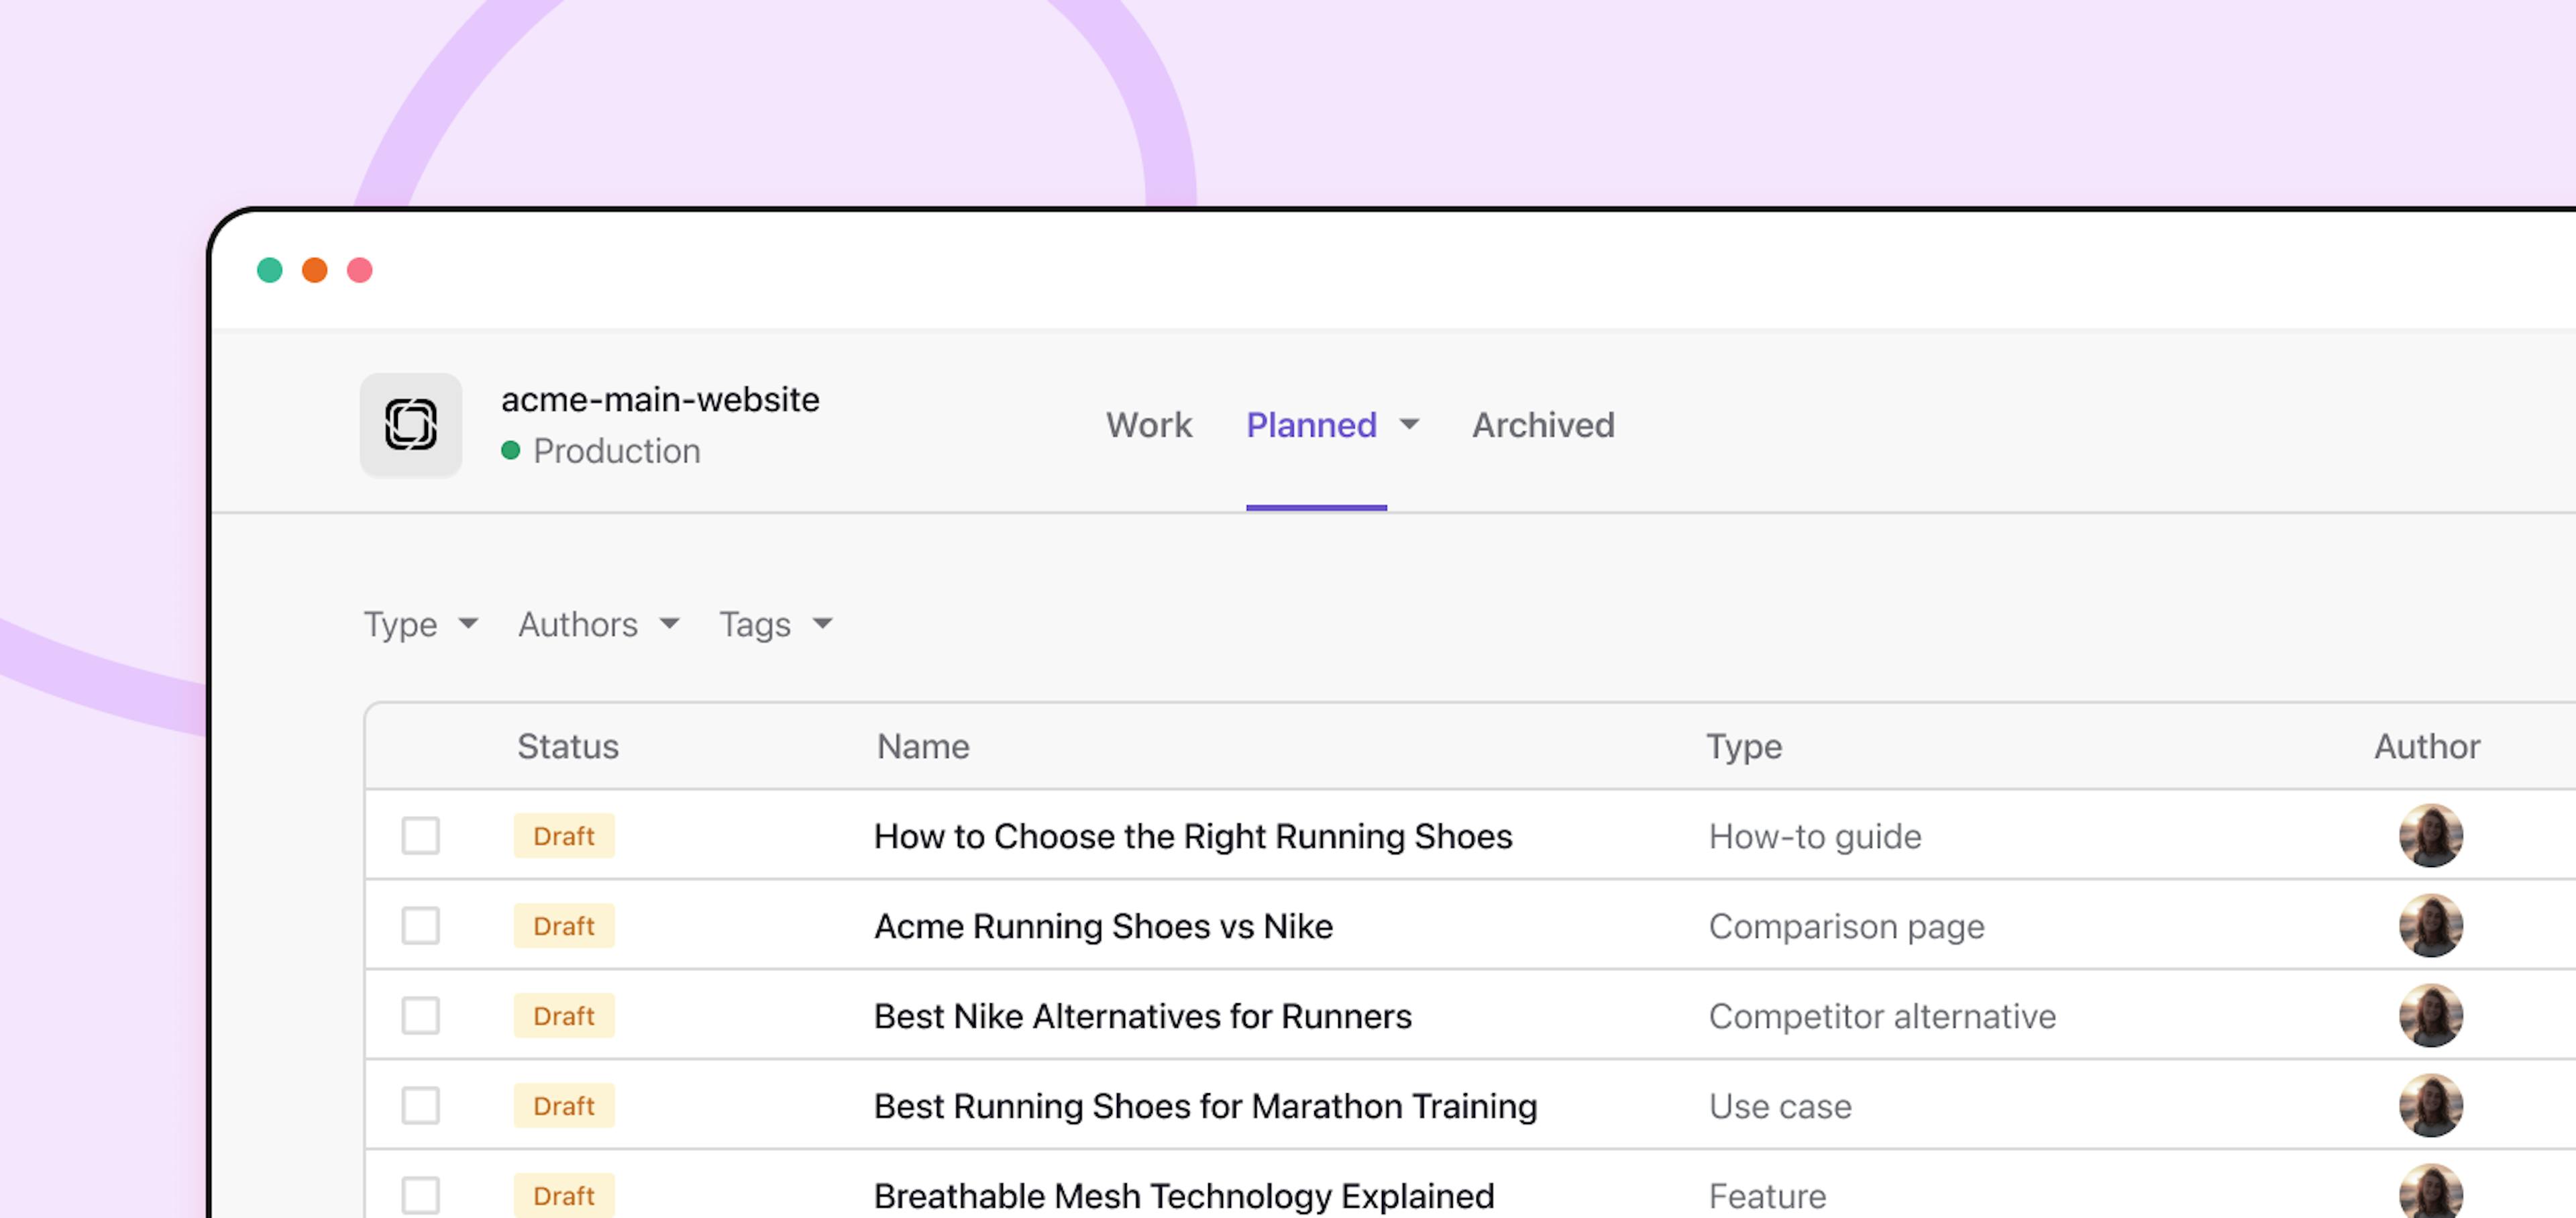
Task: Click the avatar for Best Nike Alternatives row
Action: click(x=2430, y=1016)
